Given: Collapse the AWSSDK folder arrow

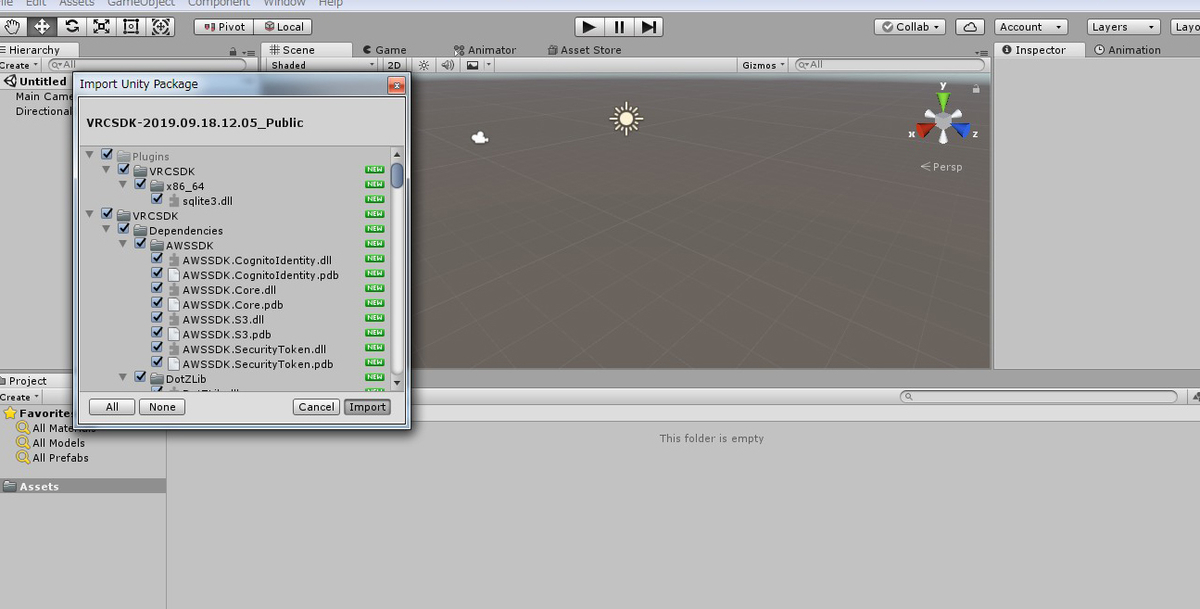Looking at the screenshot, I should (x=124, y=245).
